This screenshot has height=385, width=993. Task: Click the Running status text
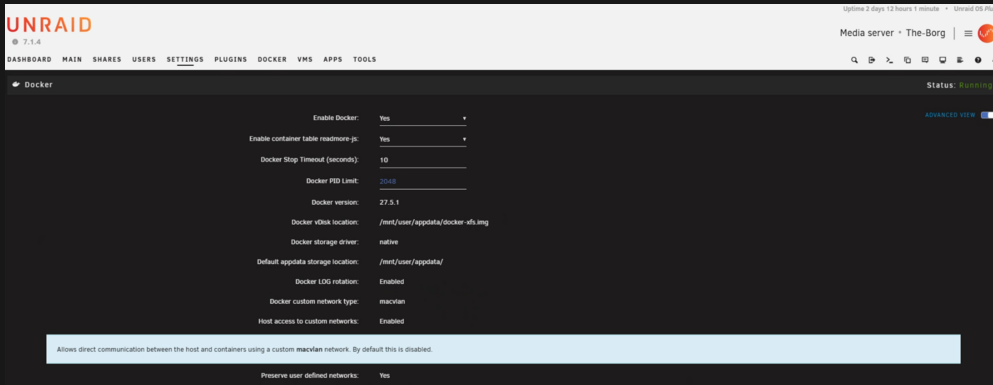976,85
